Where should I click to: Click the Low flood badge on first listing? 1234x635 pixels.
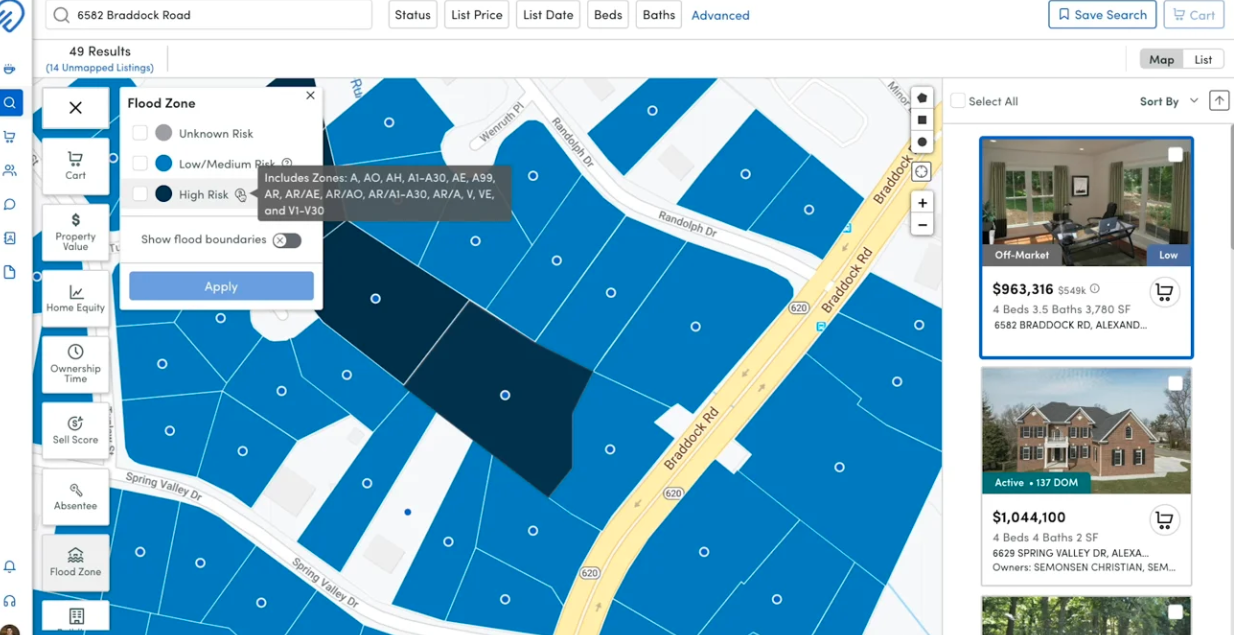pyautogui.click(x=1168, y=255)
